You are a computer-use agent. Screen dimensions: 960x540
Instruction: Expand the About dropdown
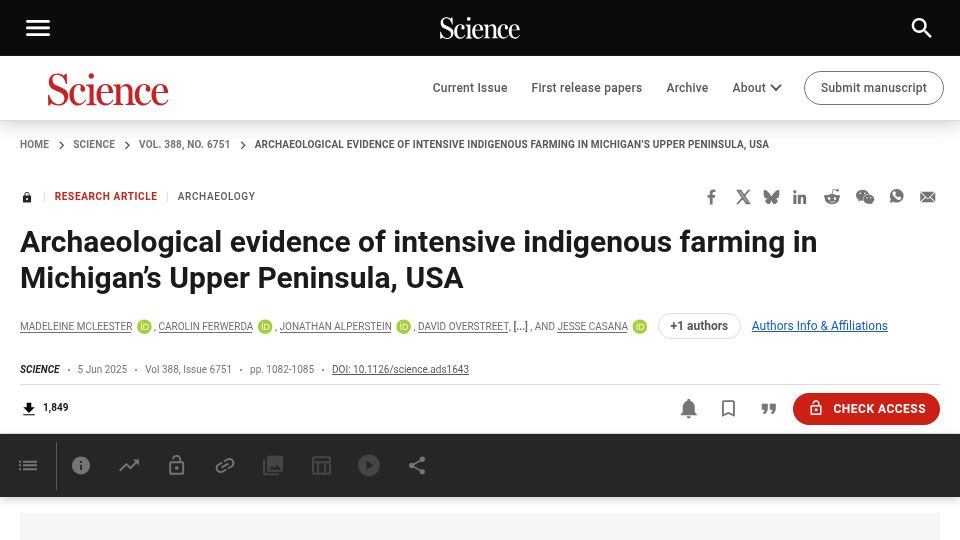point(757,88)
